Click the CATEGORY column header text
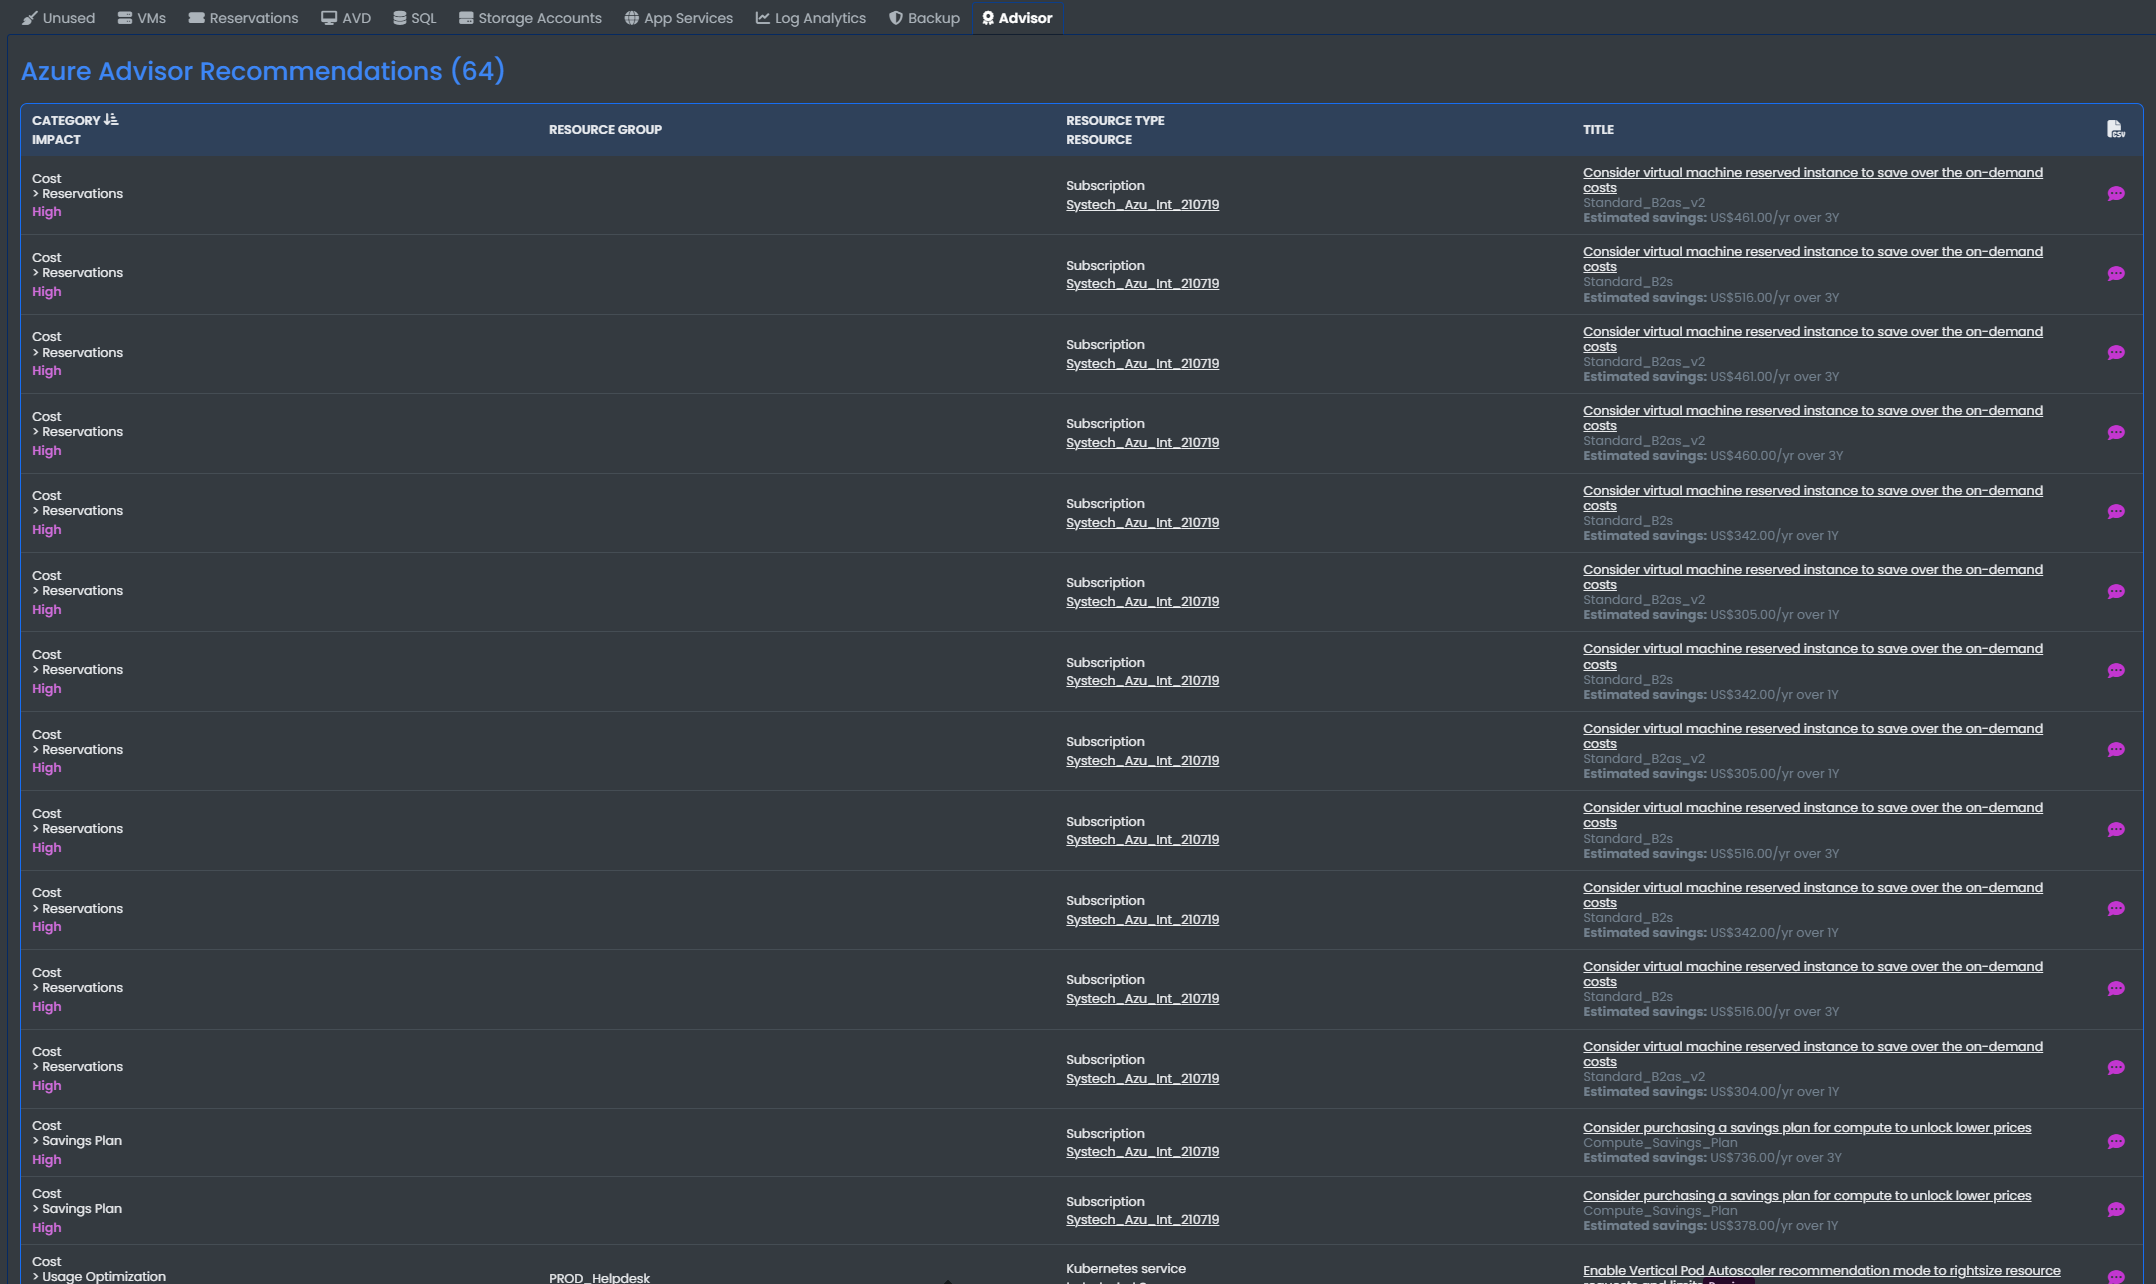 [66, 120]
